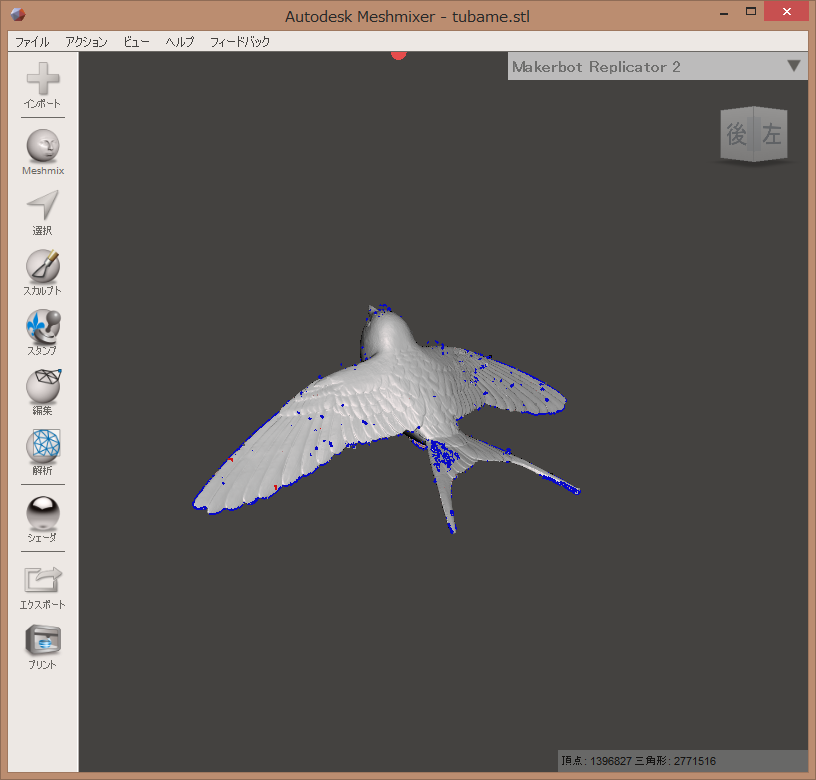This screenshot has width=816, height=780.
Task: Open the ヘルプ (Help) menu
Action: (180, 42)
